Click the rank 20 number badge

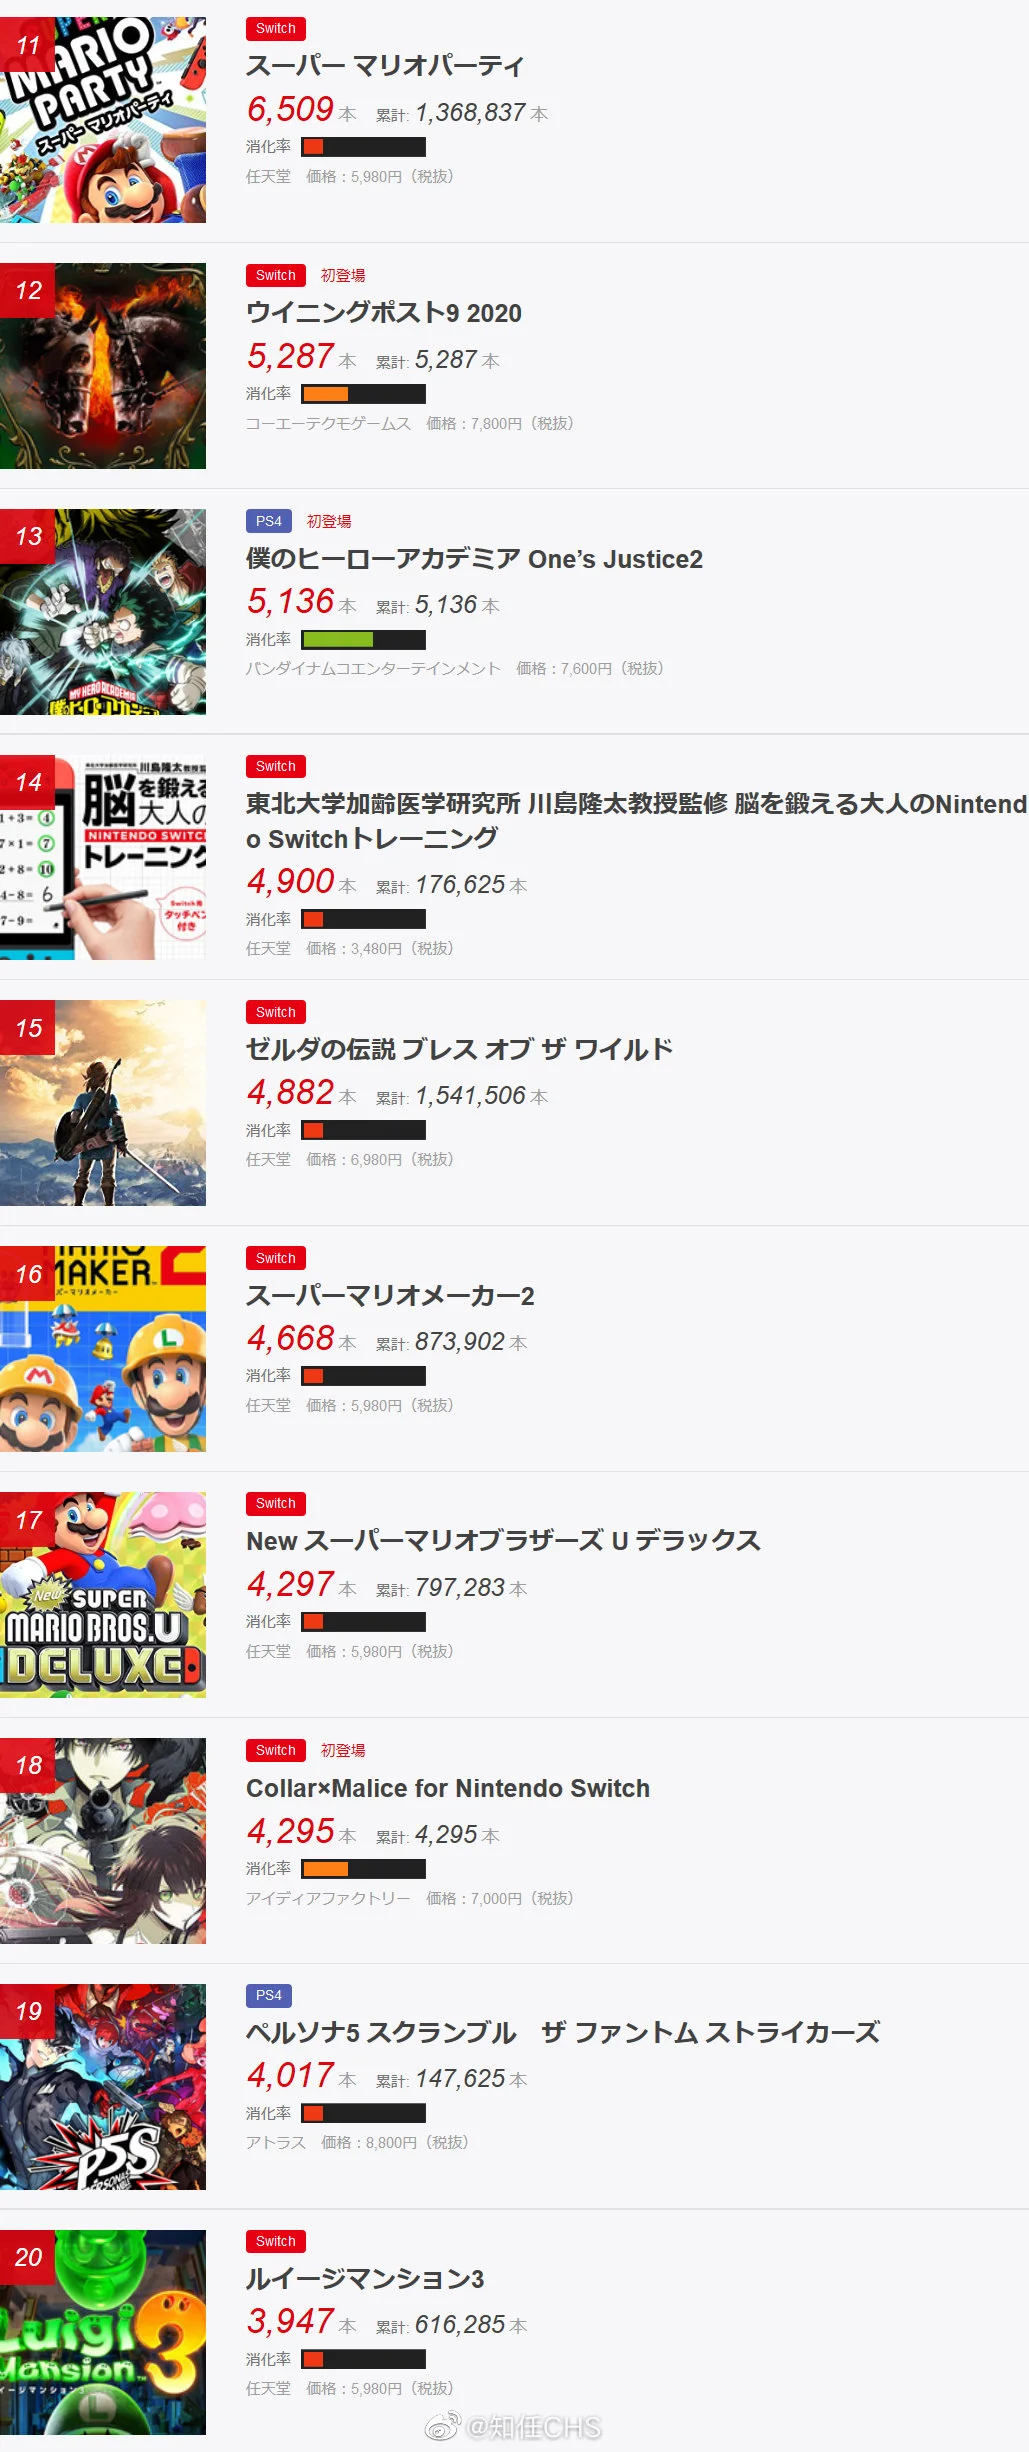coord(28,2257)
